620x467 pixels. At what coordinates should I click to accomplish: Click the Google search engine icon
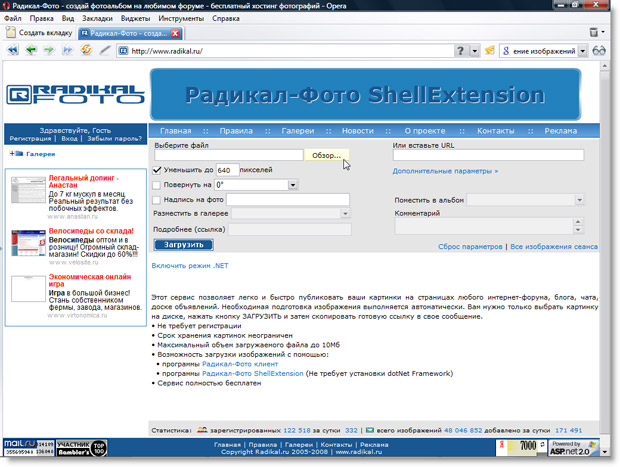pyautogui.click(x=506, y=51)
